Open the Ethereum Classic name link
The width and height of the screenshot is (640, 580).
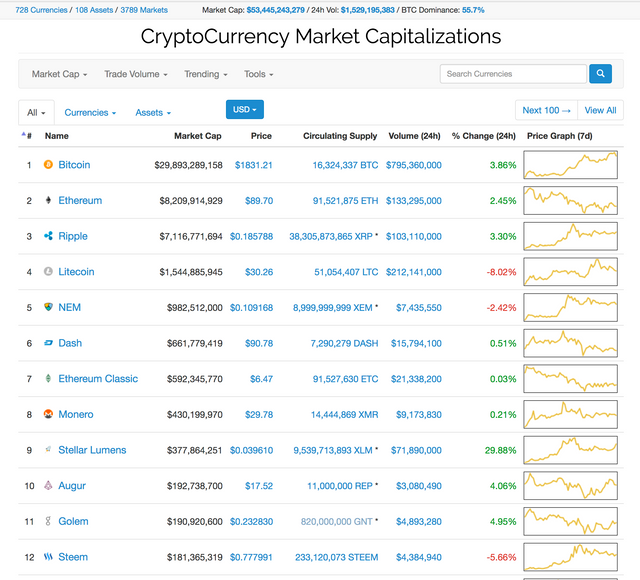tap(98, 378)
